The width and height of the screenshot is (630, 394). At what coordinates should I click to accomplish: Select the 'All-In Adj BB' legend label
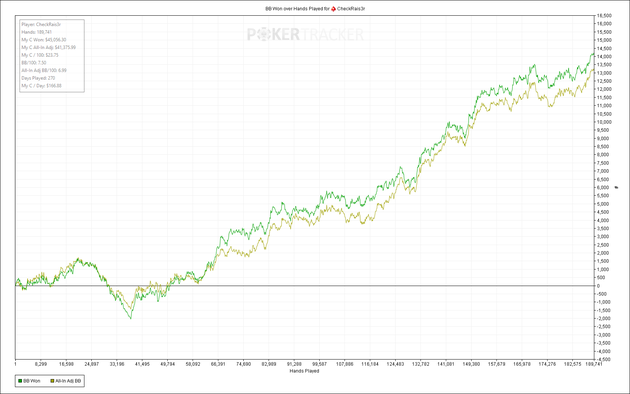[x=68, y=381]
